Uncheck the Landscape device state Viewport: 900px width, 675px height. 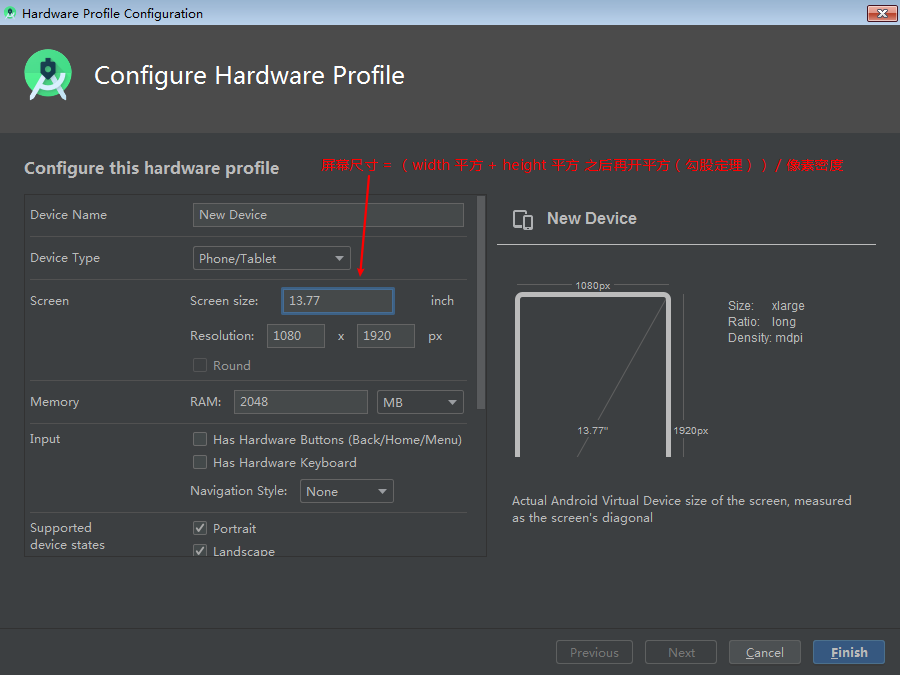click(x=200, y=550)
